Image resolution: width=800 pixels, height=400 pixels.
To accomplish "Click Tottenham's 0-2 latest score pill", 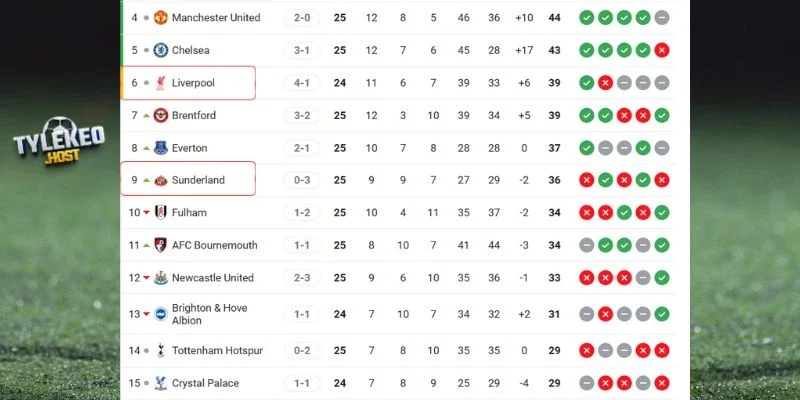I will (301, 351).
